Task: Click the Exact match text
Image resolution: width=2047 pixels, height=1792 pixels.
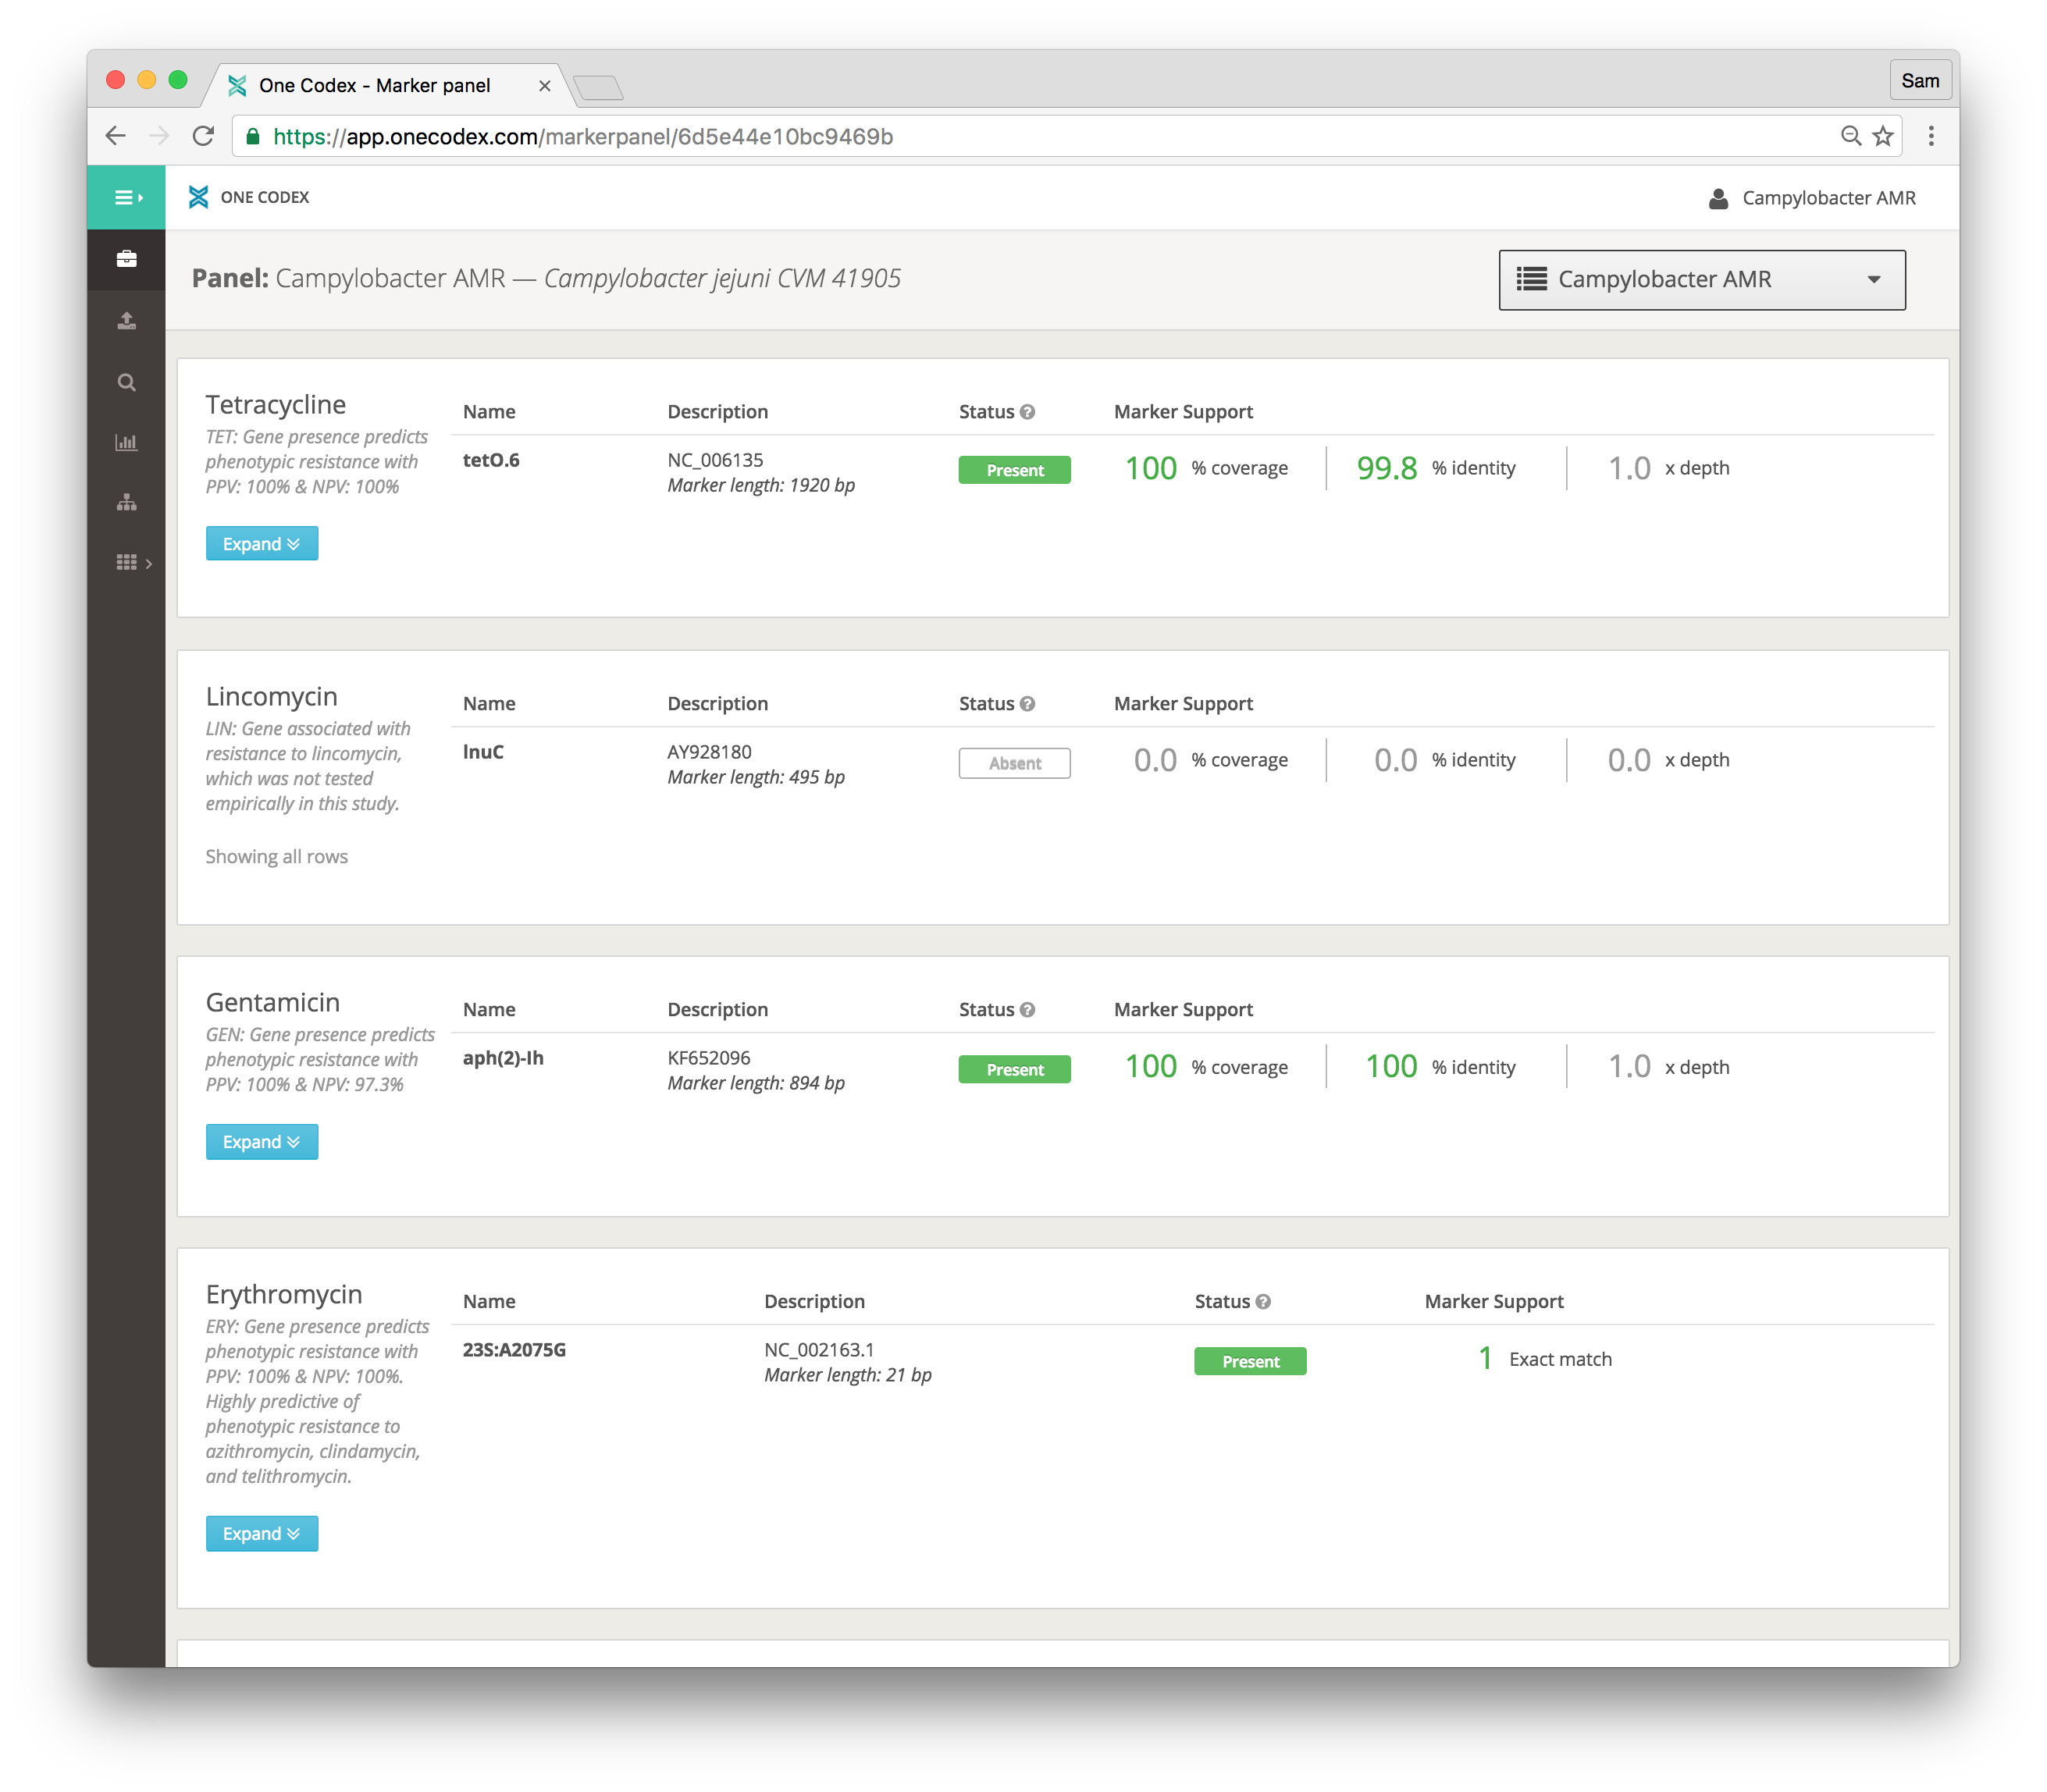Action: pyautogui.click(x=1560, y=1359)
